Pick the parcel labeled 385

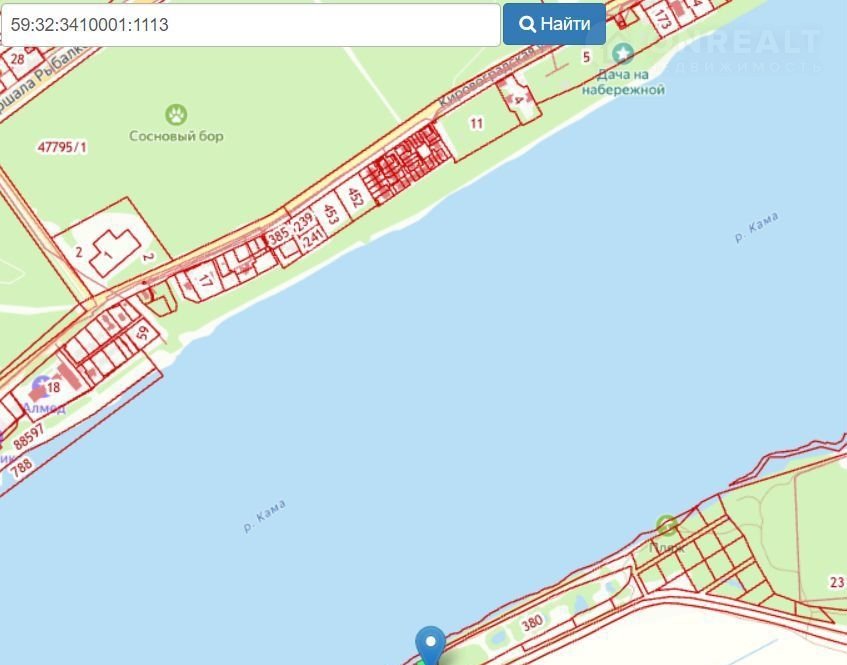pos(279,236)
